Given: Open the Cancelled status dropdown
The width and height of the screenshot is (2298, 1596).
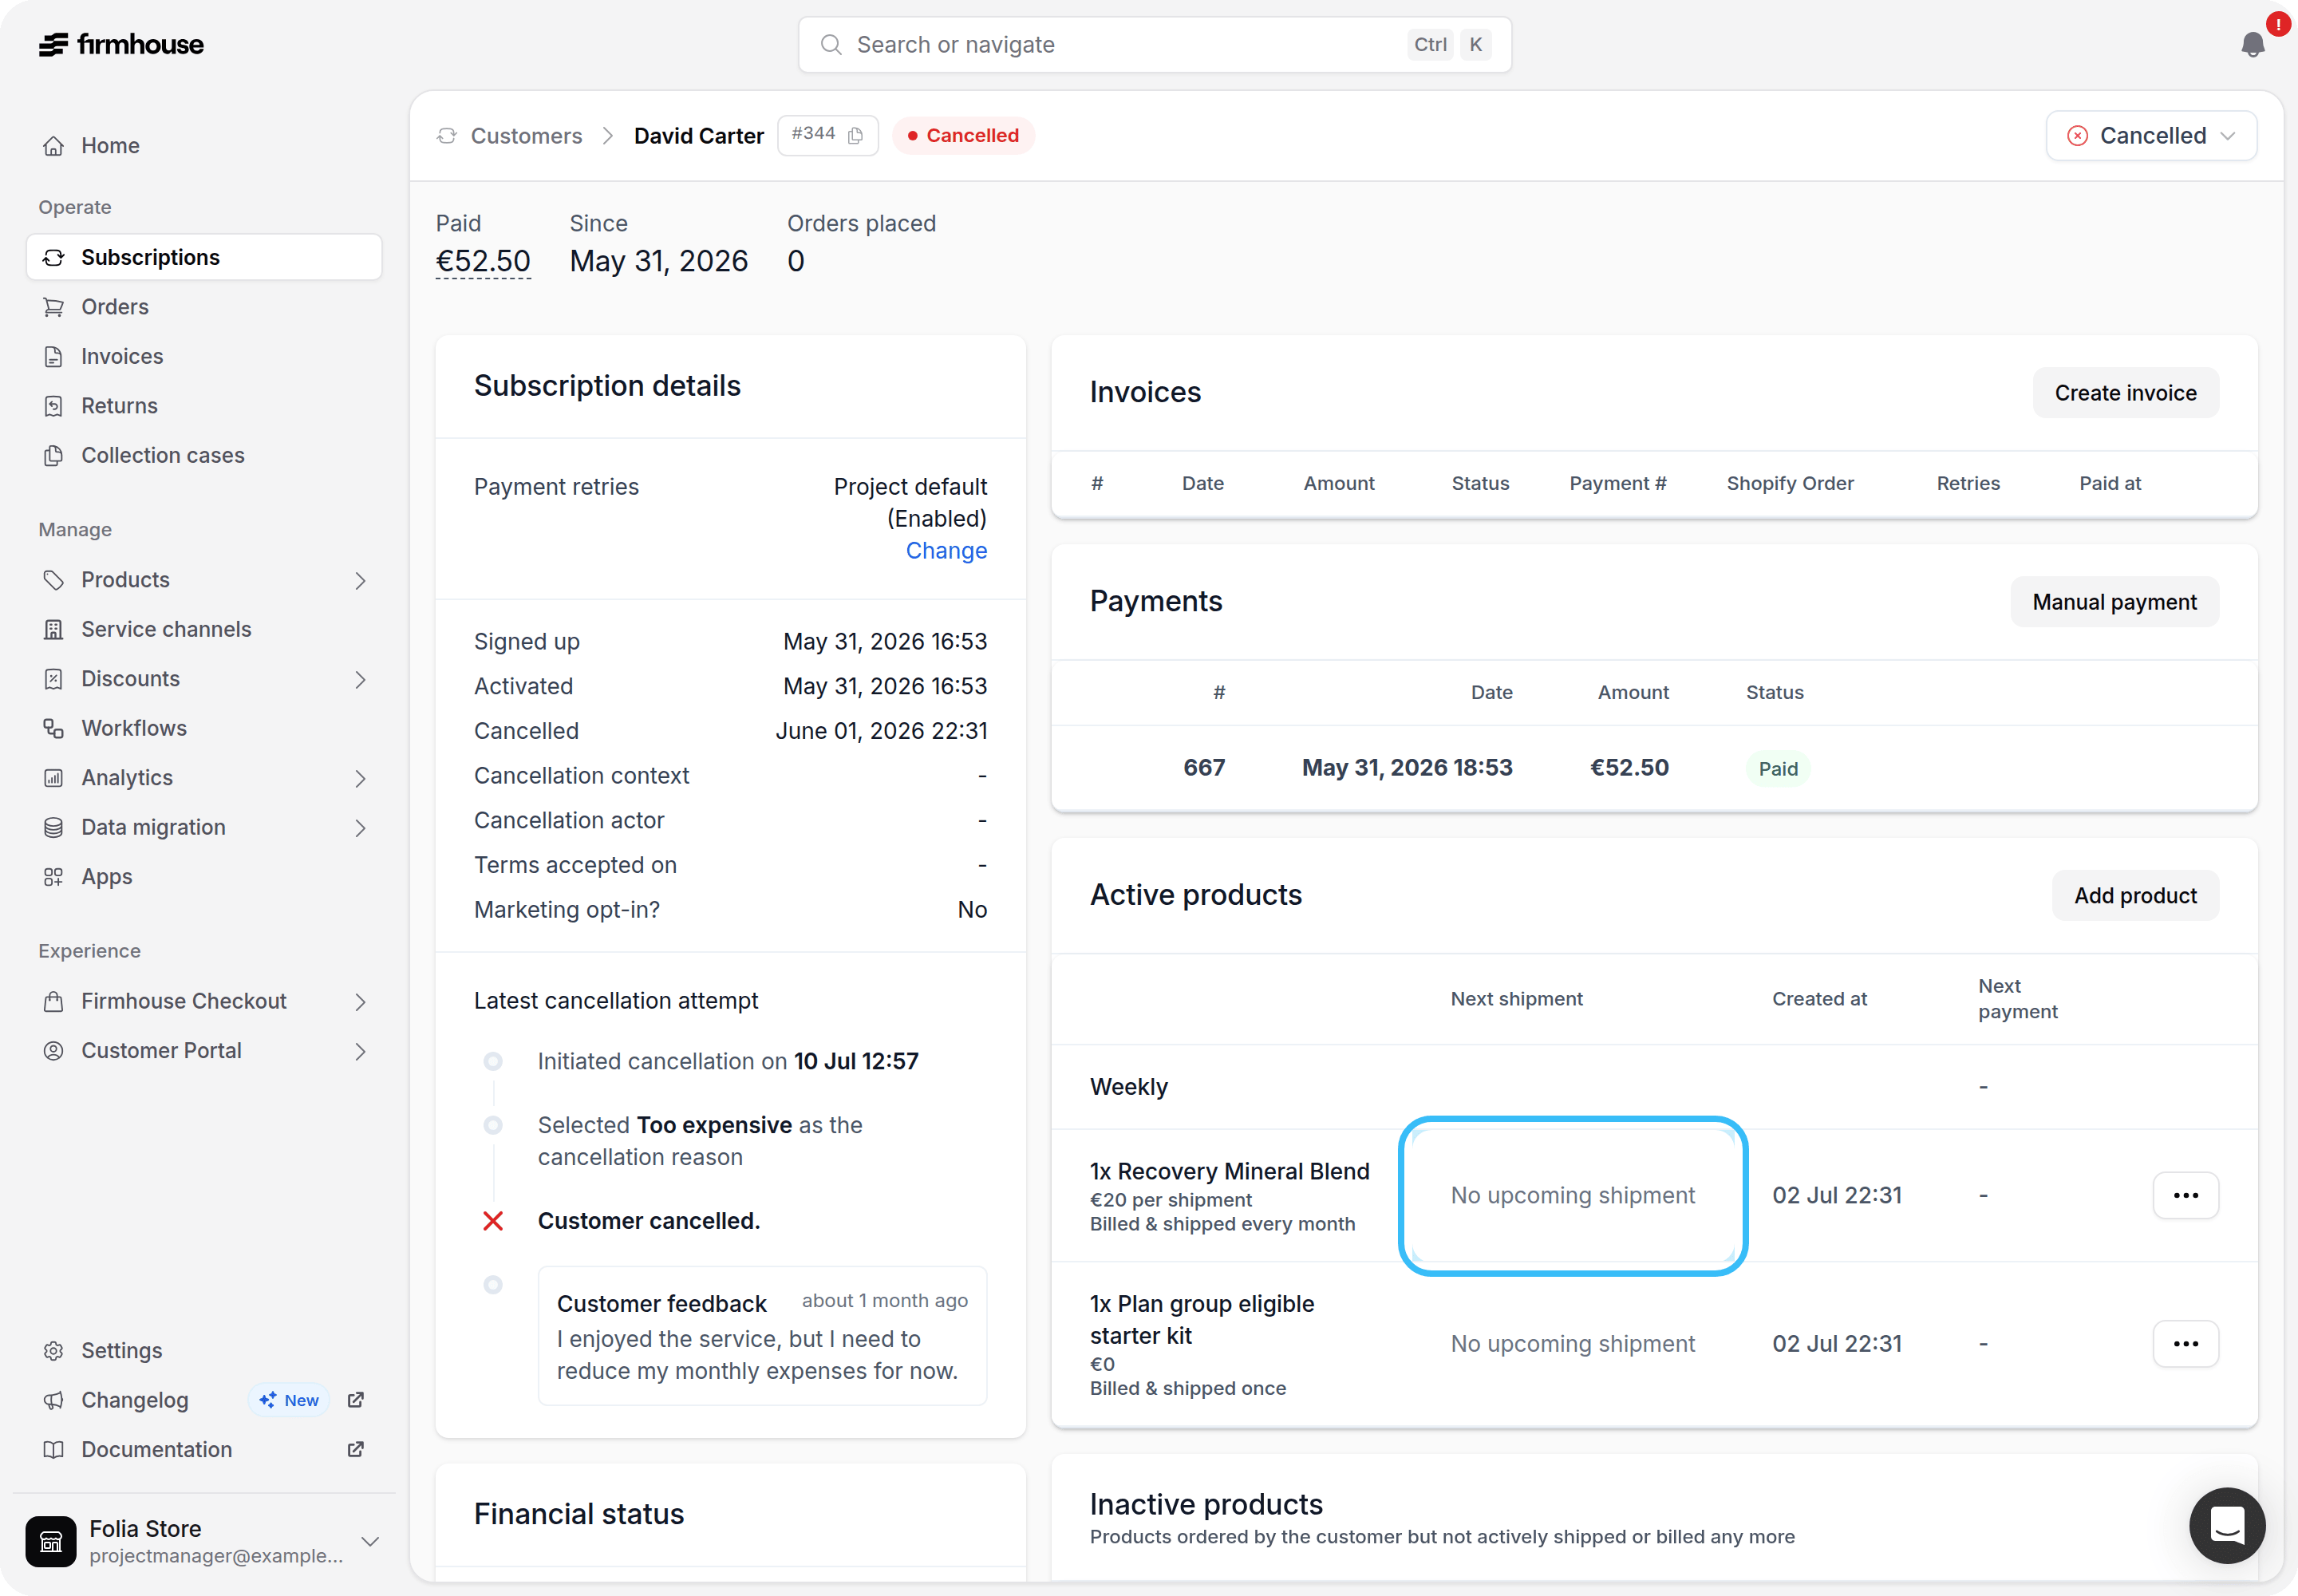Looking at the screenshot, I should point(2151,136).
